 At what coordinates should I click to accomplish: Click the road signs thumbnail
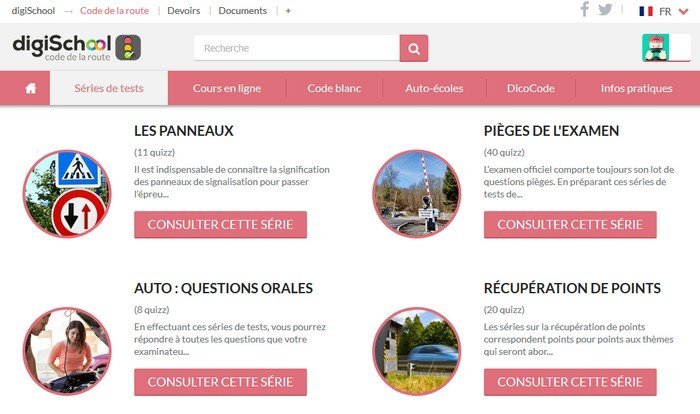click(67, 193)
